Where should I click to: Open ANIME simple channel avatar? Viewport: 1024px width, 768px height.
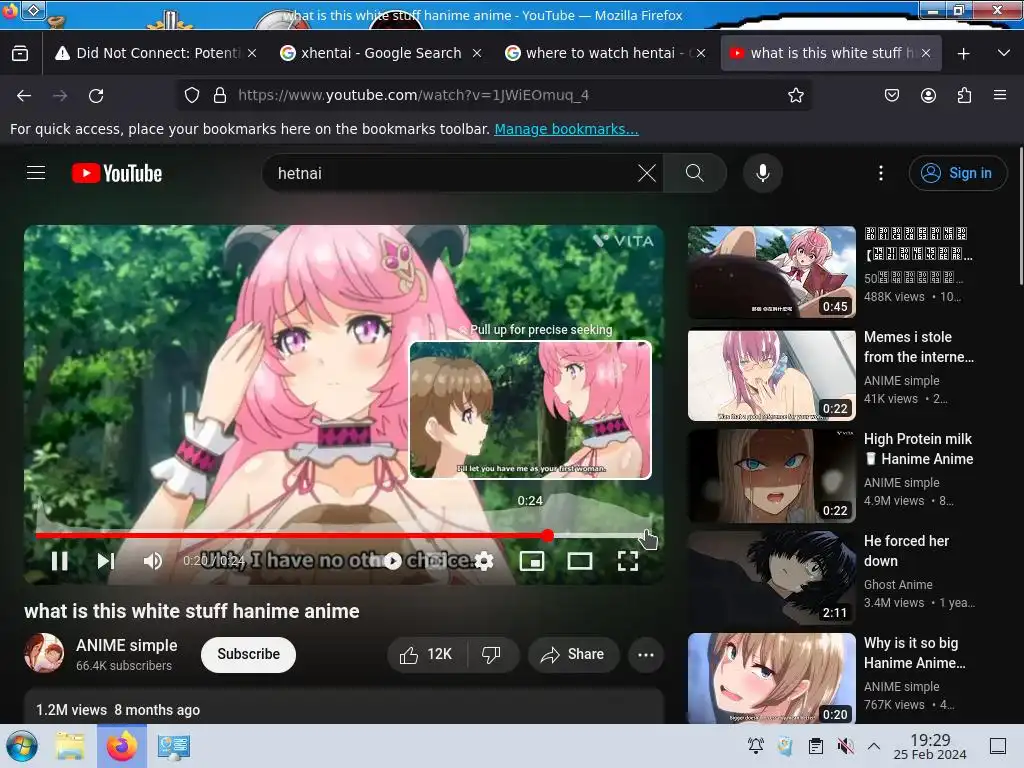(x=44, y=653)
